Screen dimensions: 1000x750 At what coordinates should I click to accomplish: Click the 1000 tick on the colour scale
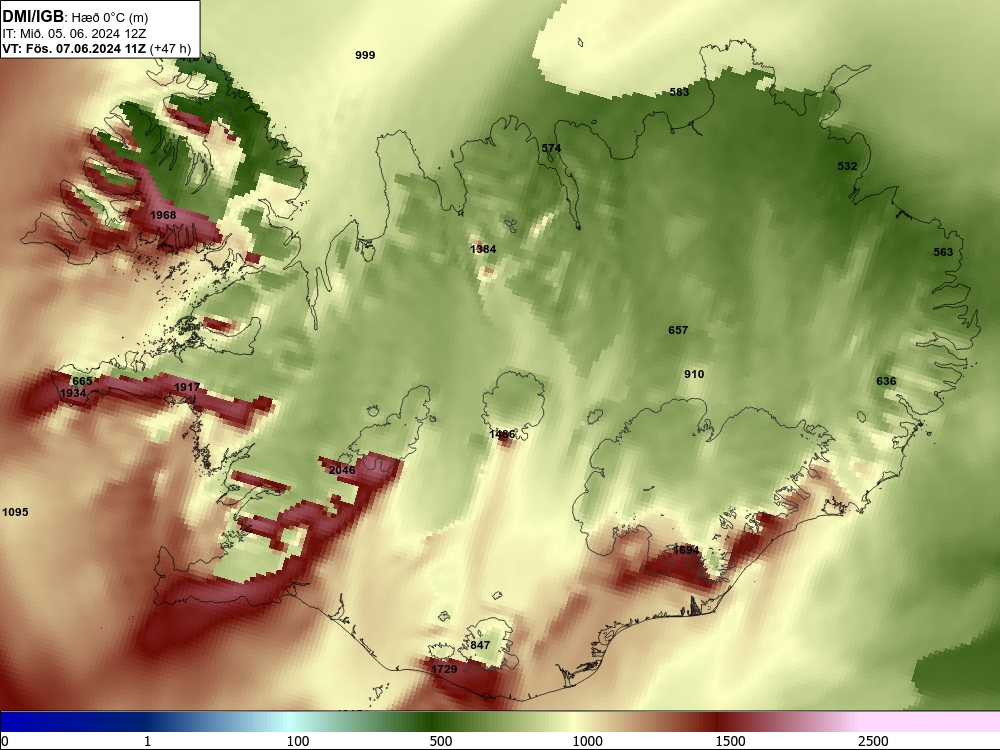click(587, 741)
